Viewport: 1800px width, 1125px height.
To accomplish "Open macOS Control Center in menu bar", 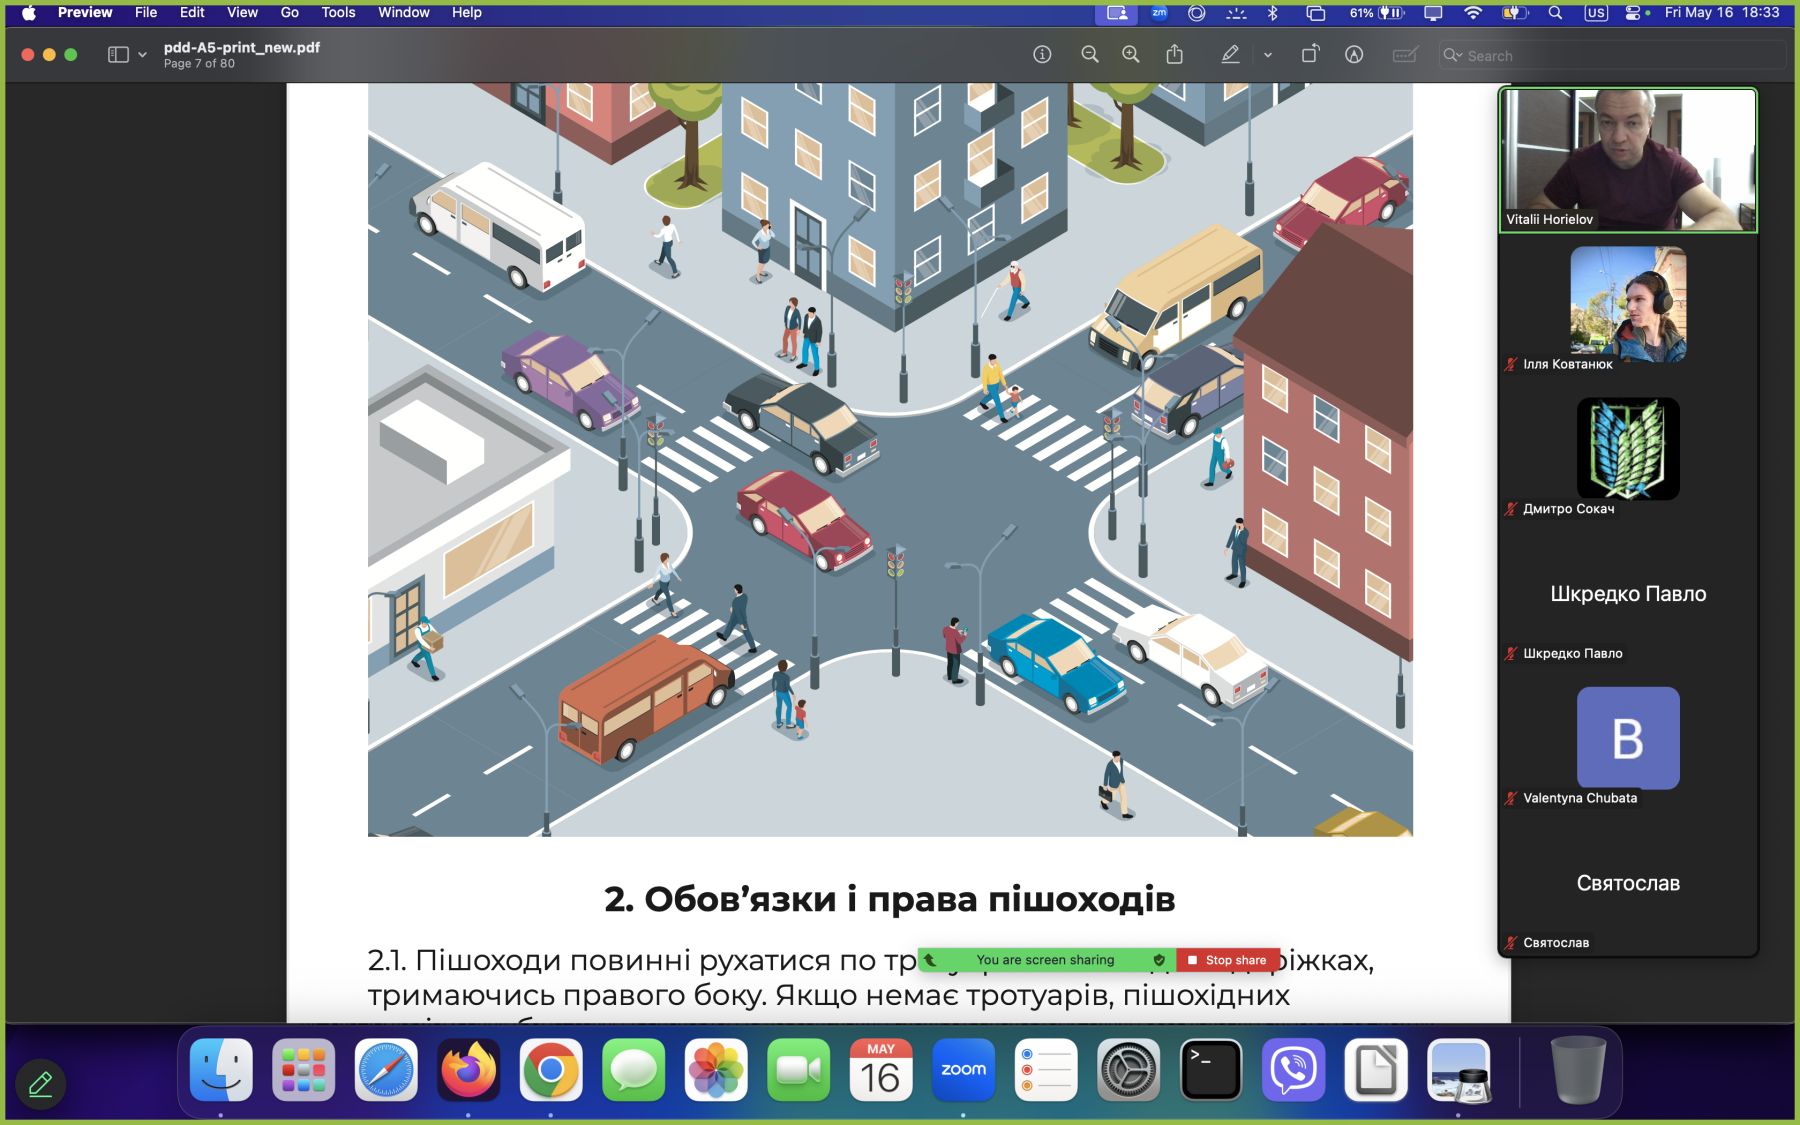I will (x=1632, y=13).
